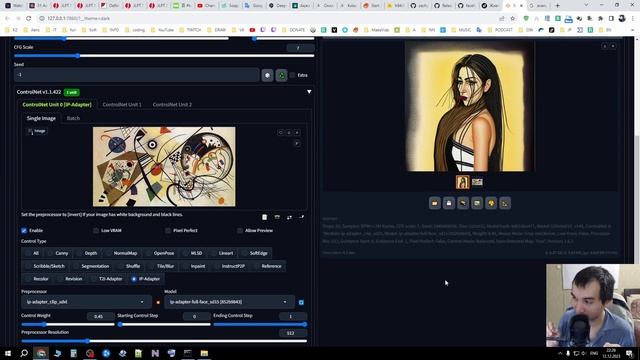Select Depth control type
The image size is (640, 360).
87,253
